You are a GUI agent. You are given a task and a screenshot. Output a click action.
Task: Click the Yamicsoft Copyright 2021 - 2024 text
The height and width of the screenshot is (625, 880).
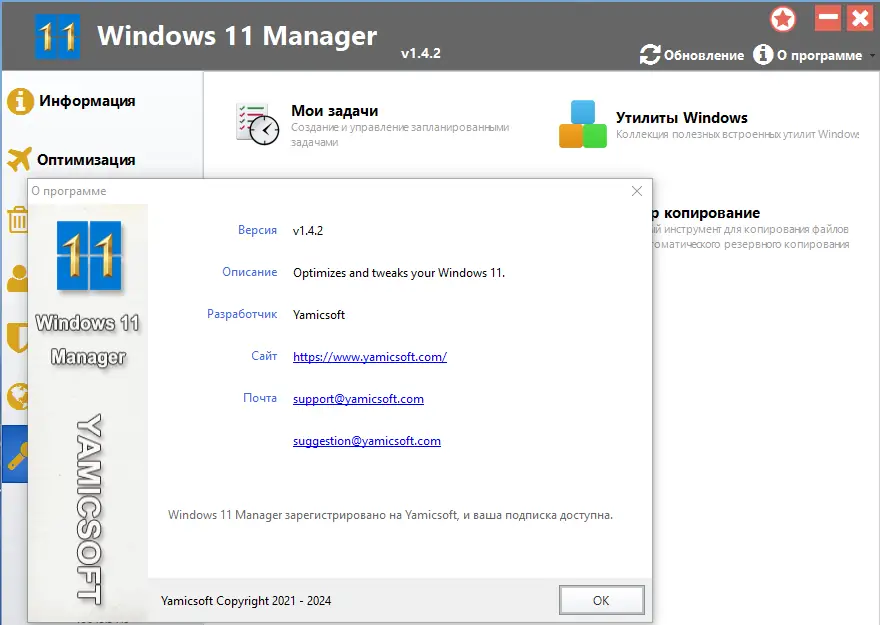click(246, 601)
